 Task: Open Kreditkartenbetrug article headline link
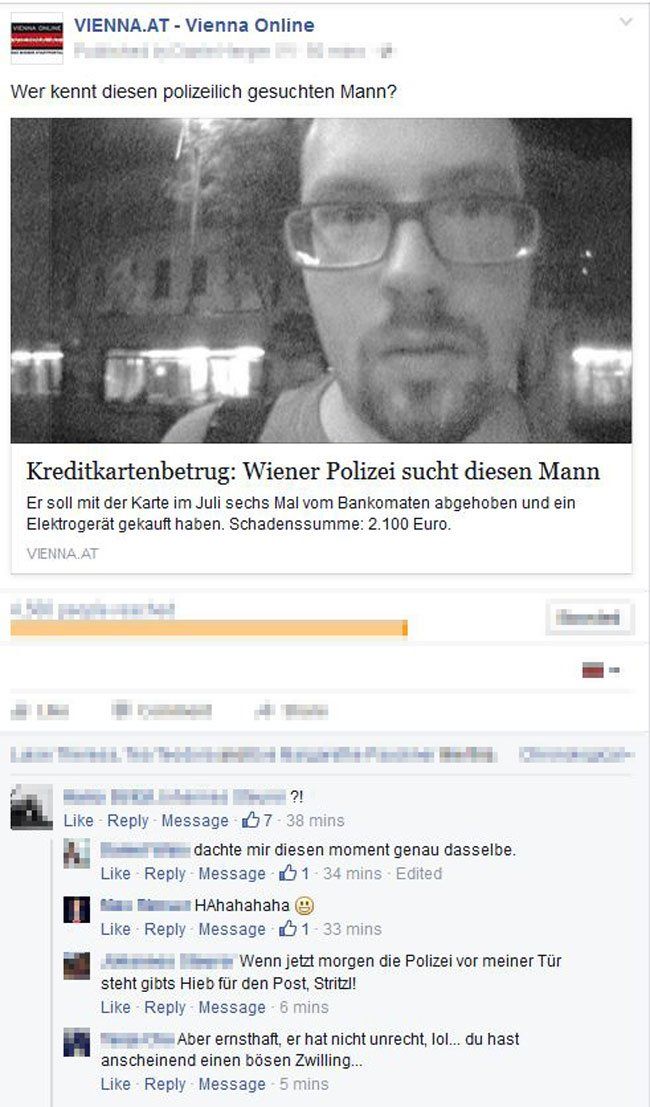click(x=313, y=471)
